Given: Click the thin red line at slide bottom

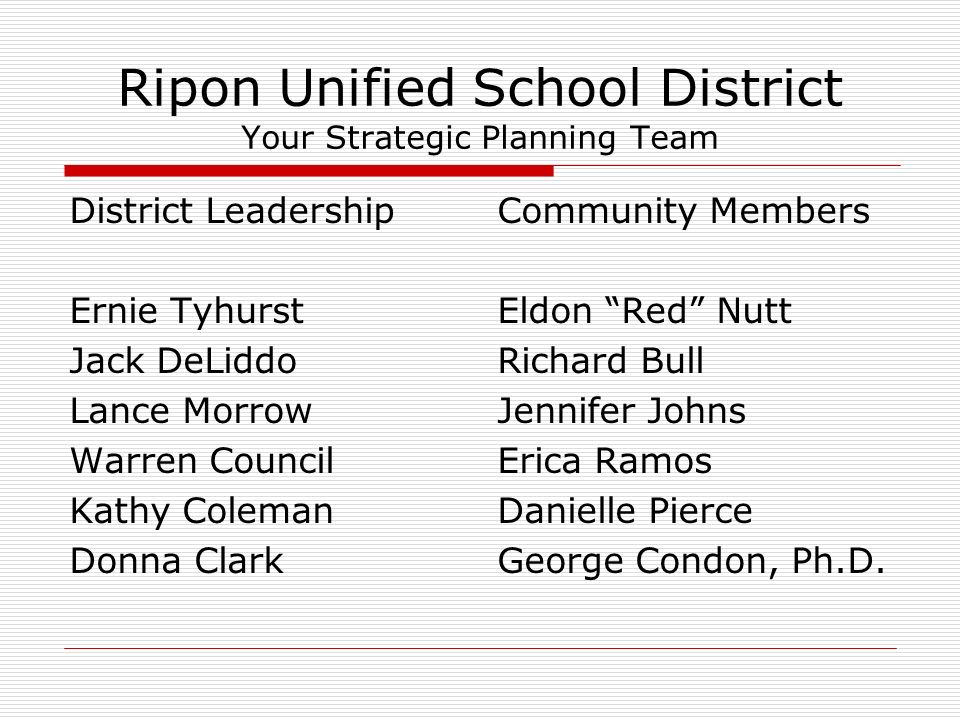Looking at the screenshot, I should tap(481, 648).
